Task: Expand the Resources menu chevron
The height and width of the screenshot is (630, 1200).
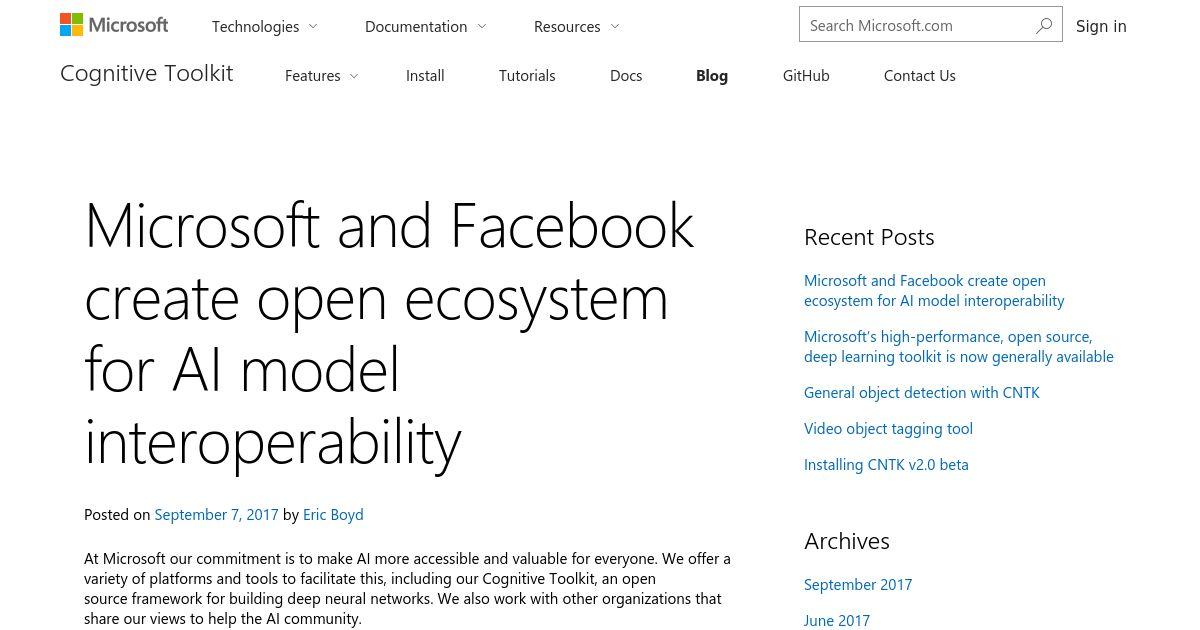Action: coord(614,26)
